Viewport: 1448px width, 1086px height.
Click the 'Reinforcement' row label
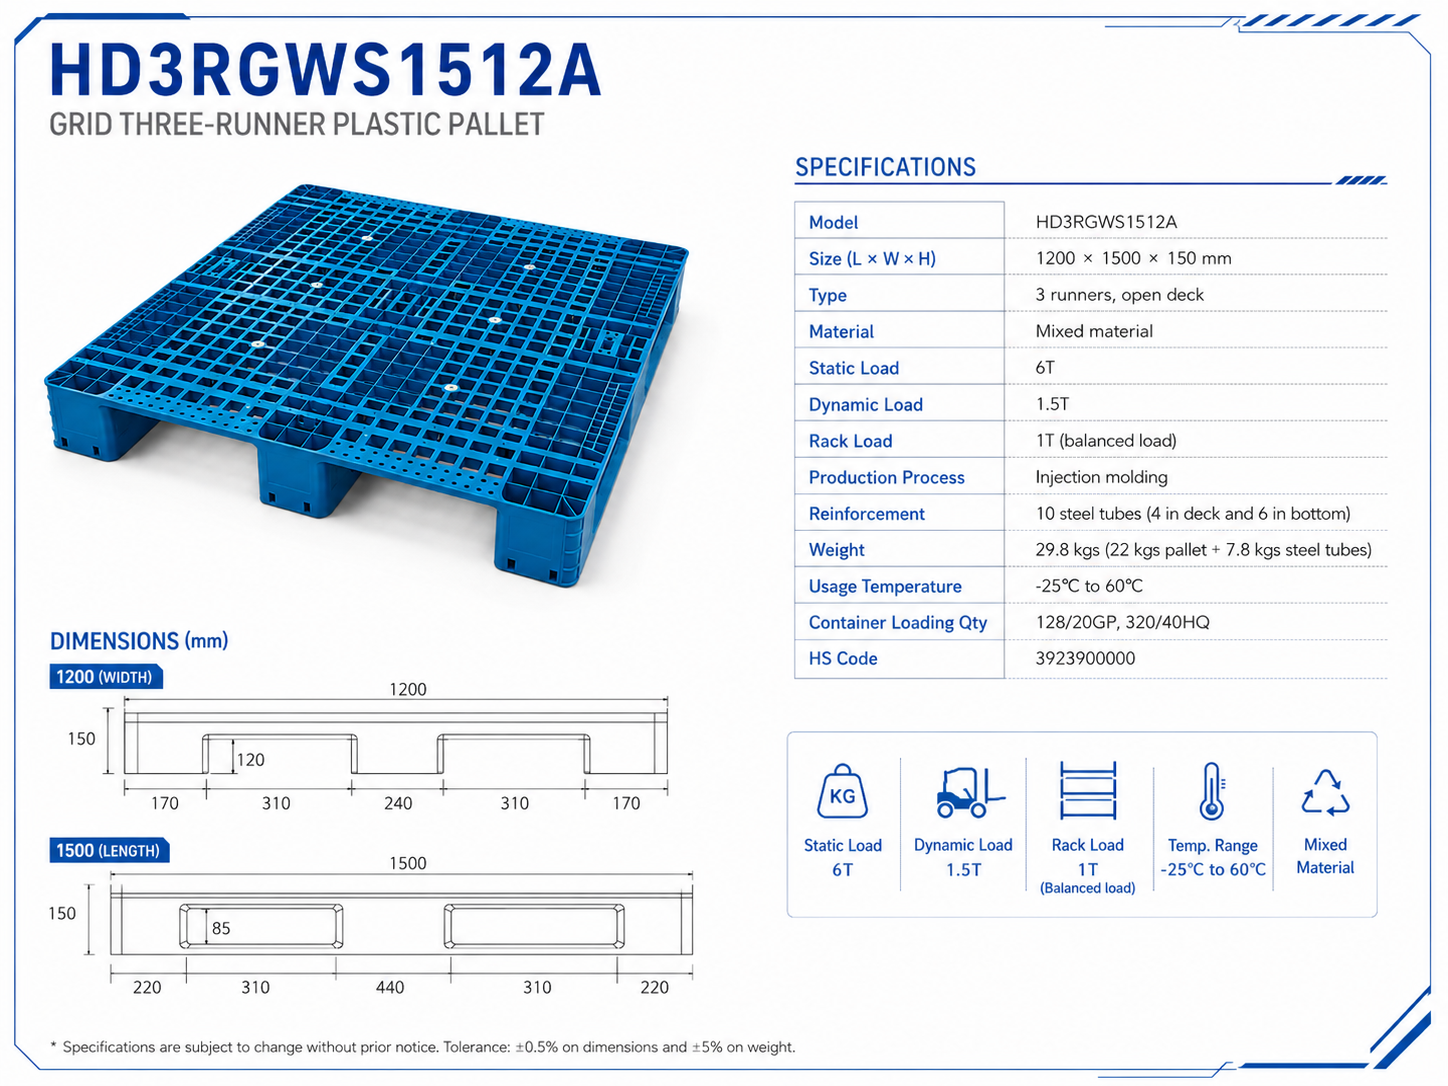click(866, 514)
